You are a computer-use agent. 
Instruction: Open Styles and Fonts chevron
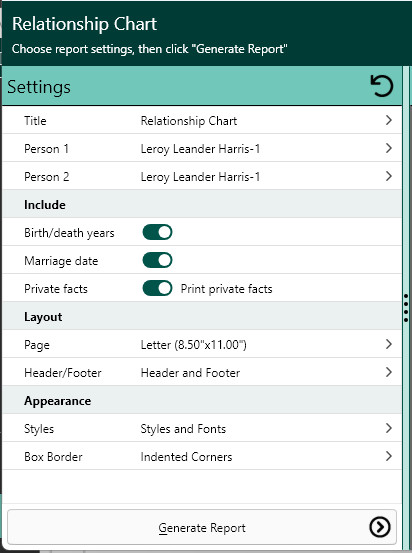pos(389,428)
